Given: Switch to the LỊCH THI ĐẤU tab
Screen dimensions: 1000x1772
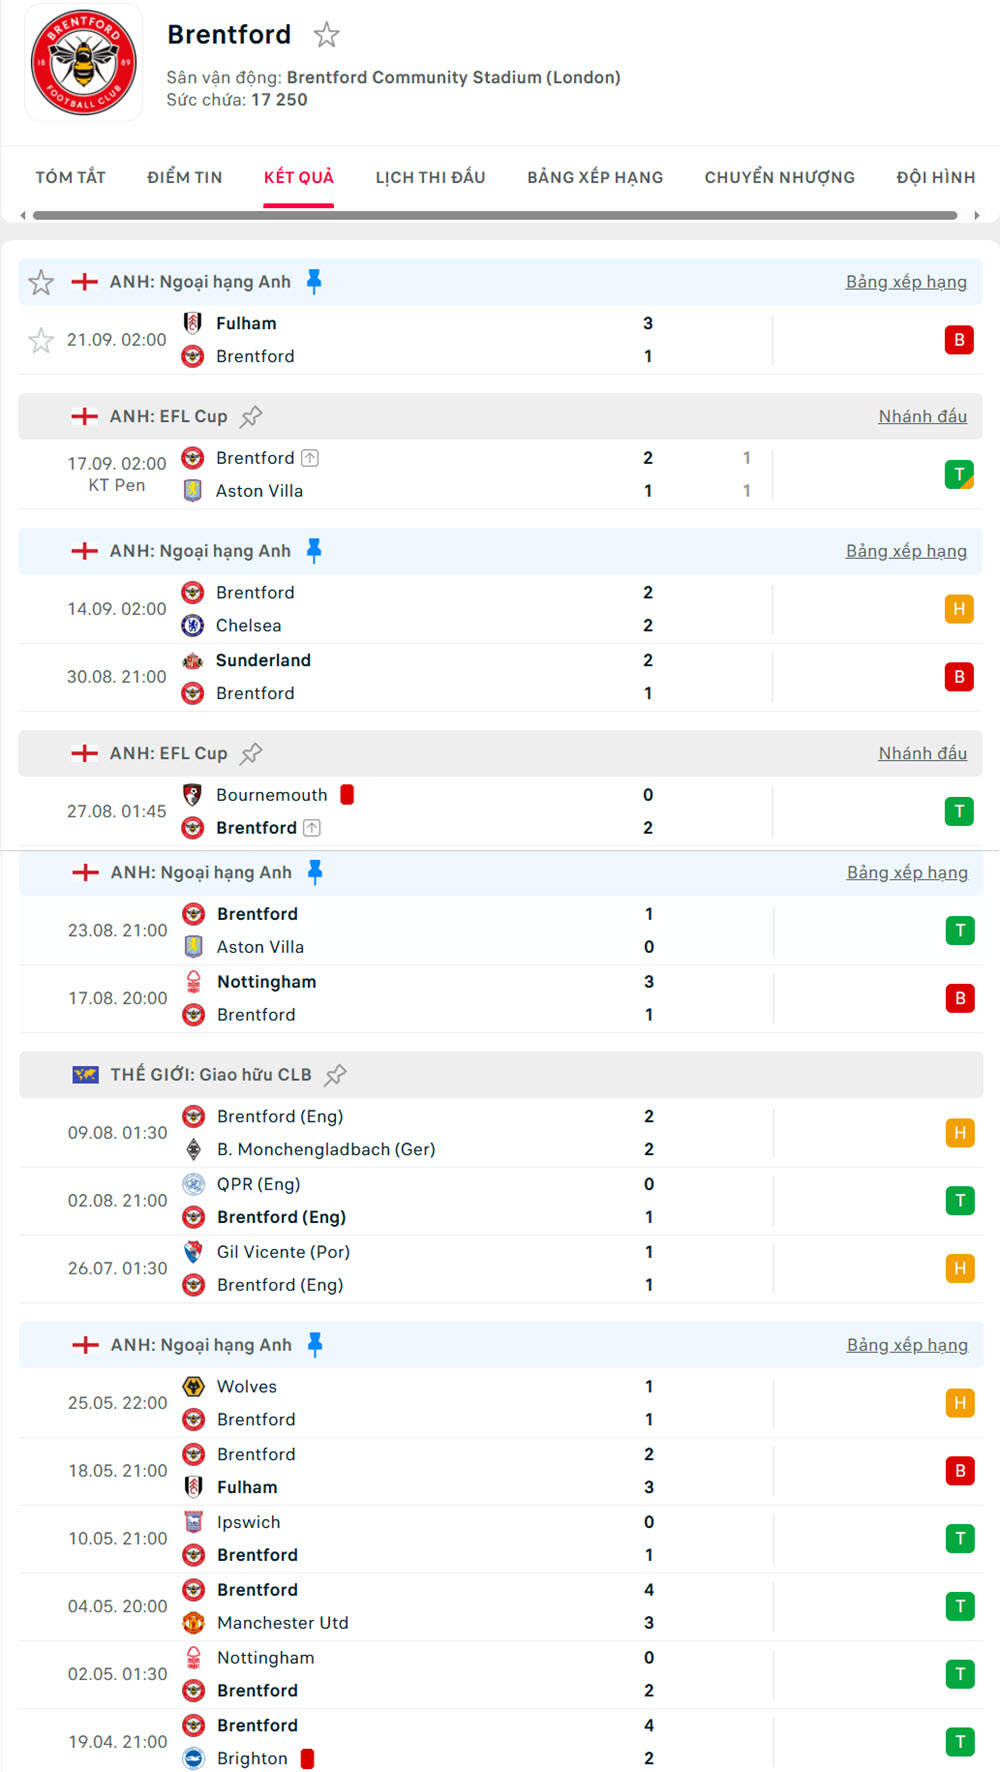Looking at the screenshot, I should point(429,177).
